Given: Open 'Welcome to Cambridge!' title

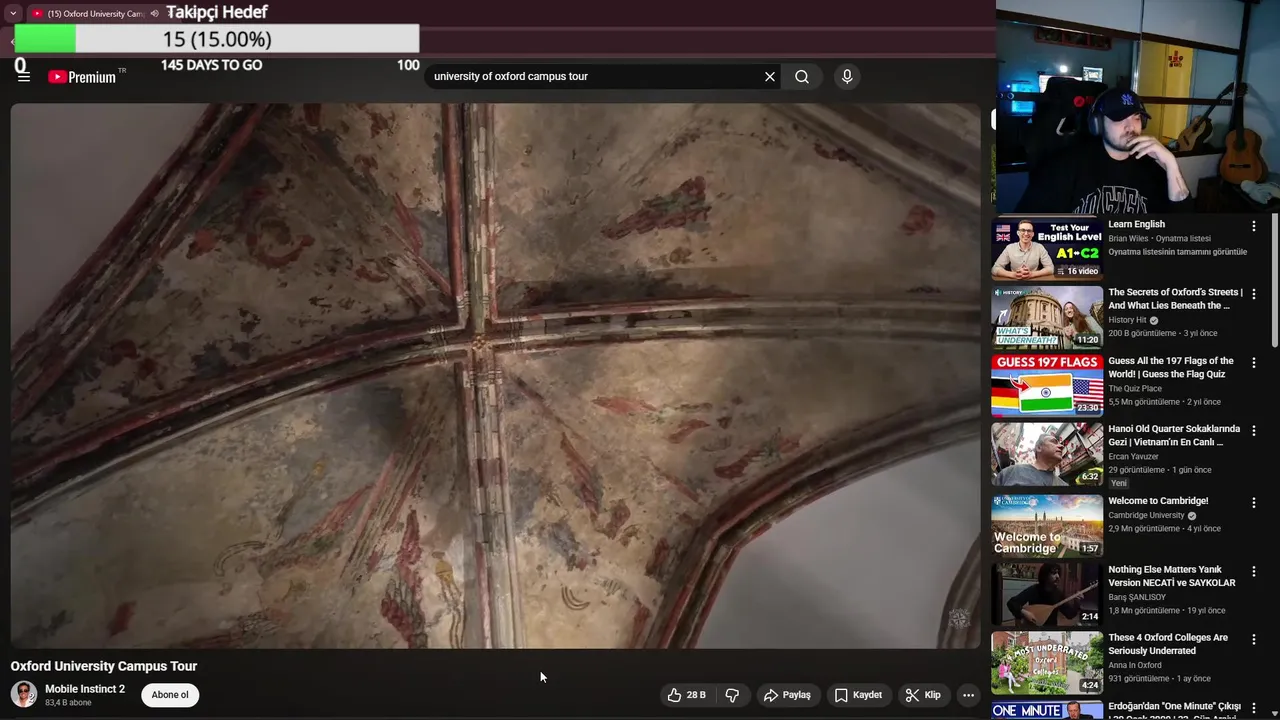Looking at the screenshot, I should tap(1158, 501).
